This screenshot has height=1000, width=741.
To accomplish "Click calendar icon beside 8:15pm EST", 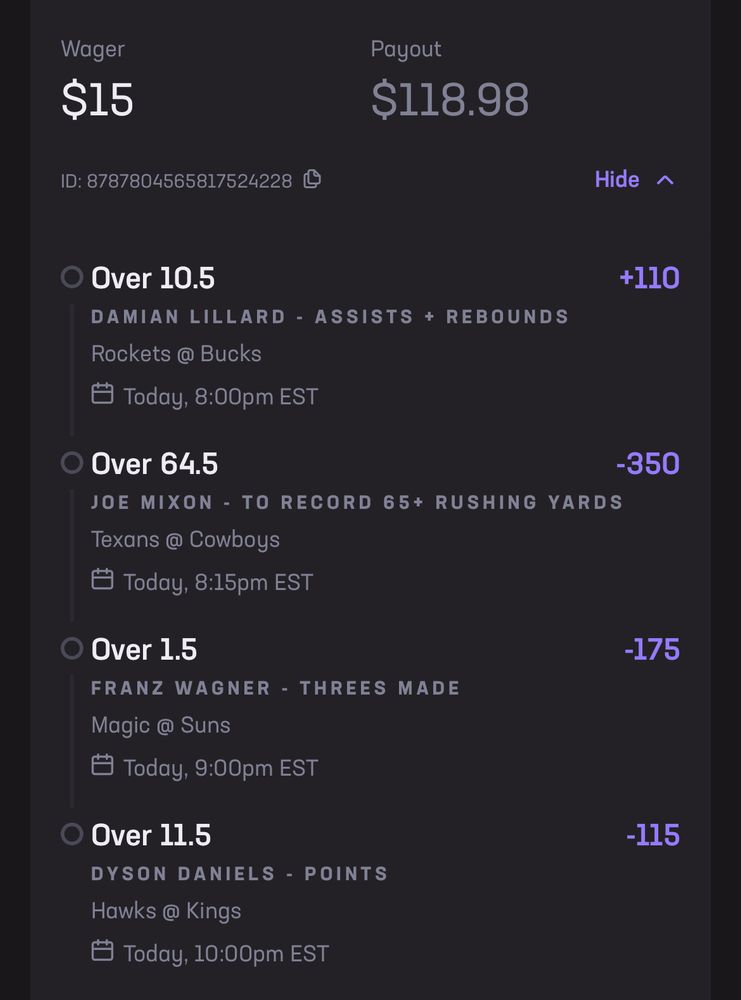I will tap(102, 579).
